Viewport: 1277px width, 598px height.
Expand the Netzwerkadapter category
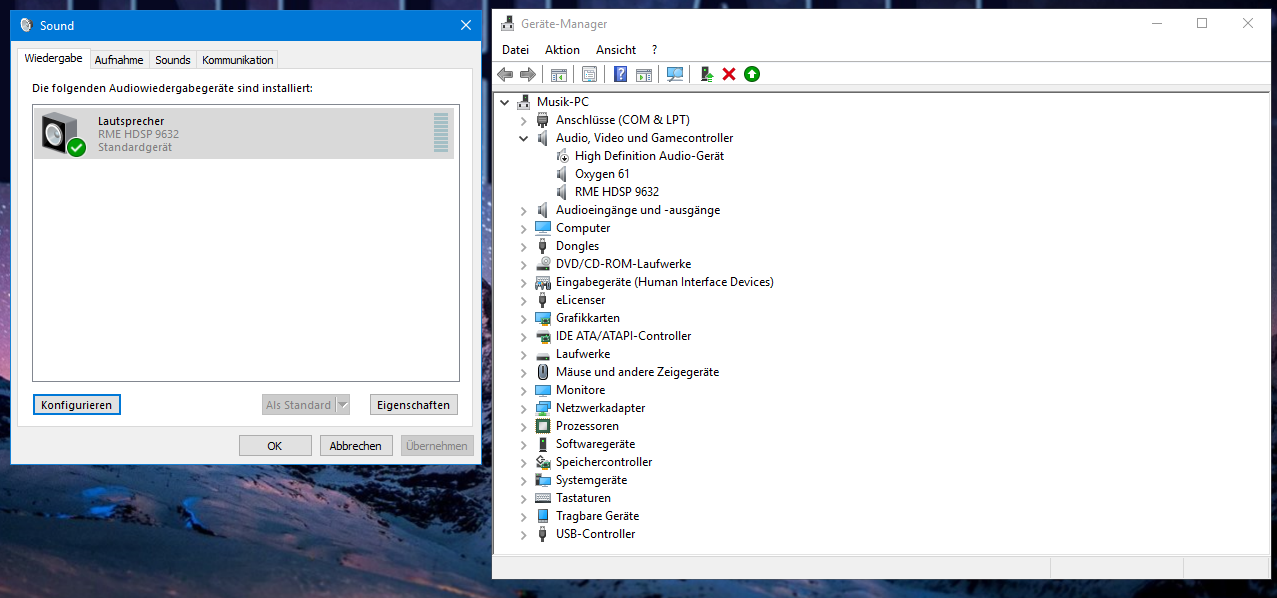pyautogui.click(x=523, y=408)
